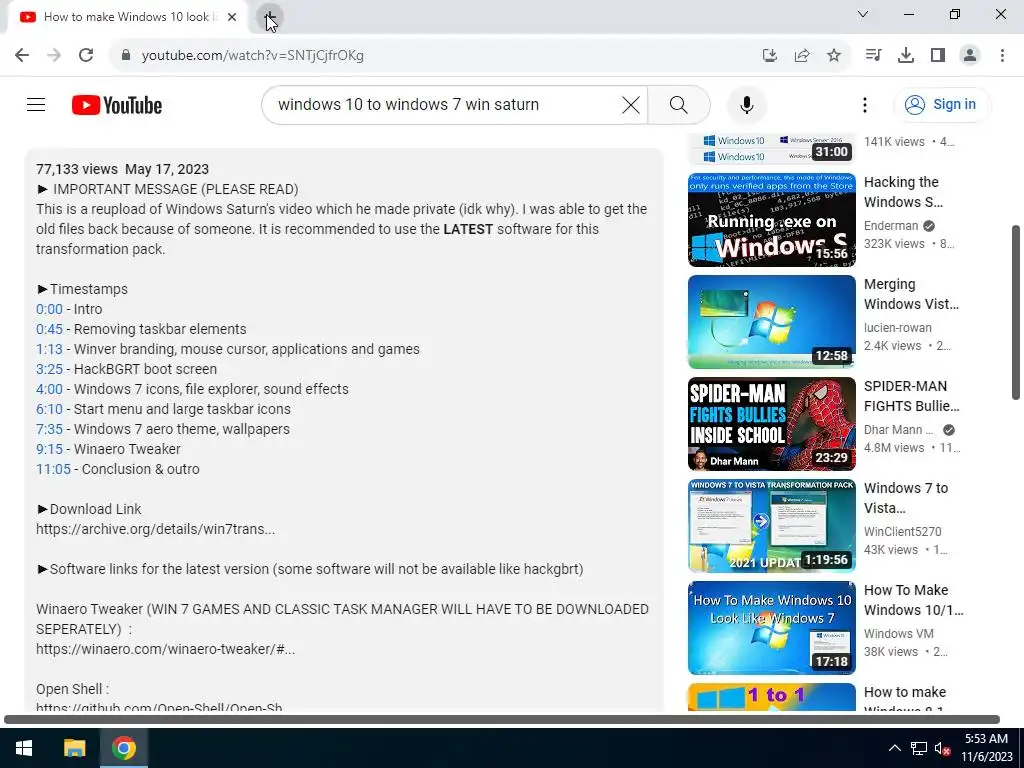
Task: Install YouTube app icon in address bar
Action: tap(769, 55)
